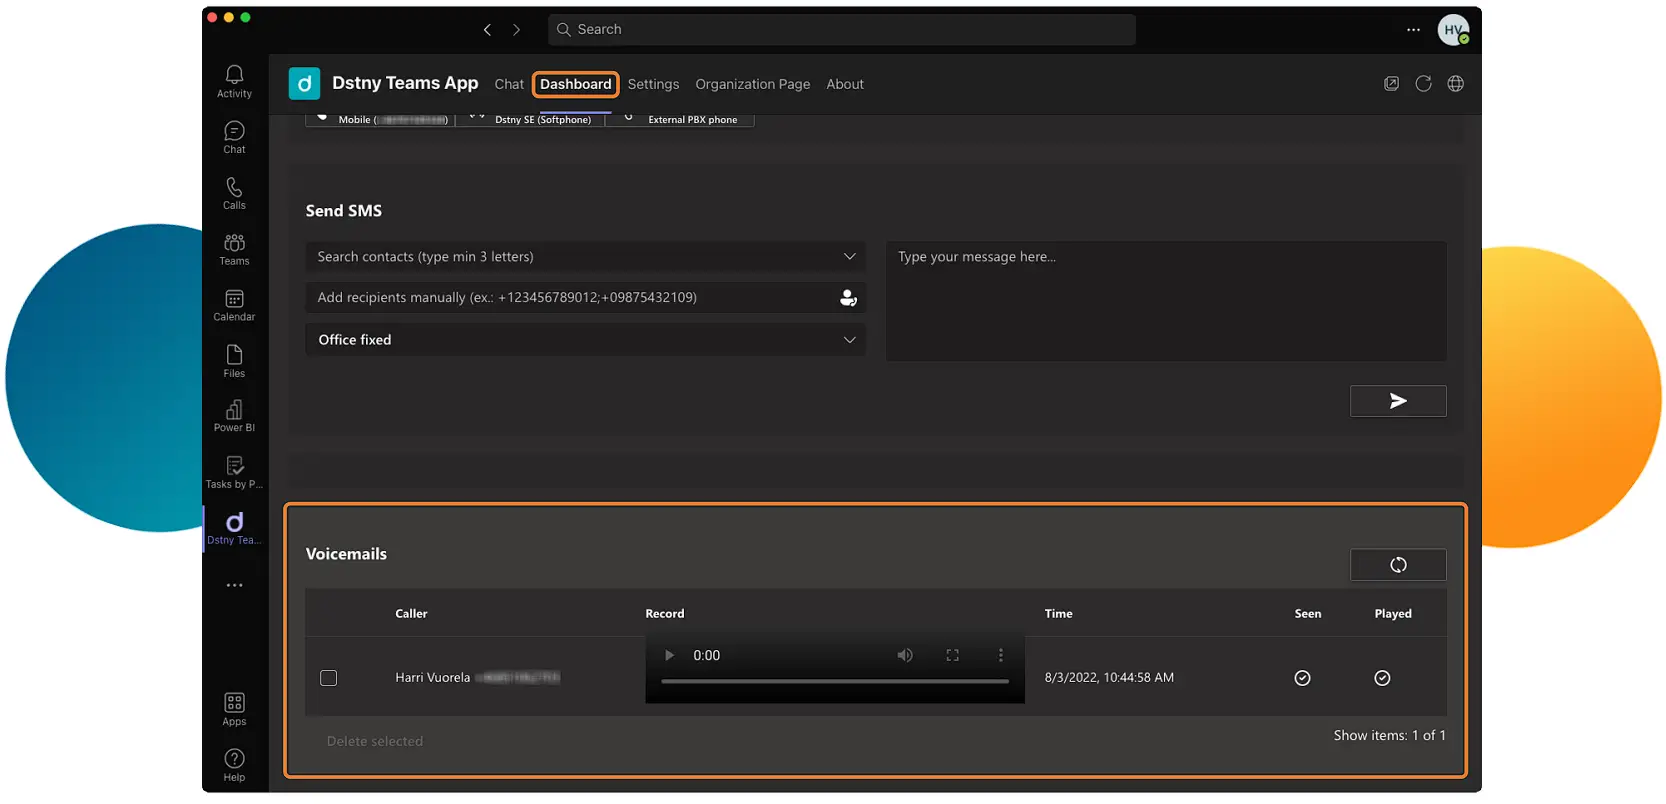
Task: Open Power BI app in sidebar
Action: [234, 416]
